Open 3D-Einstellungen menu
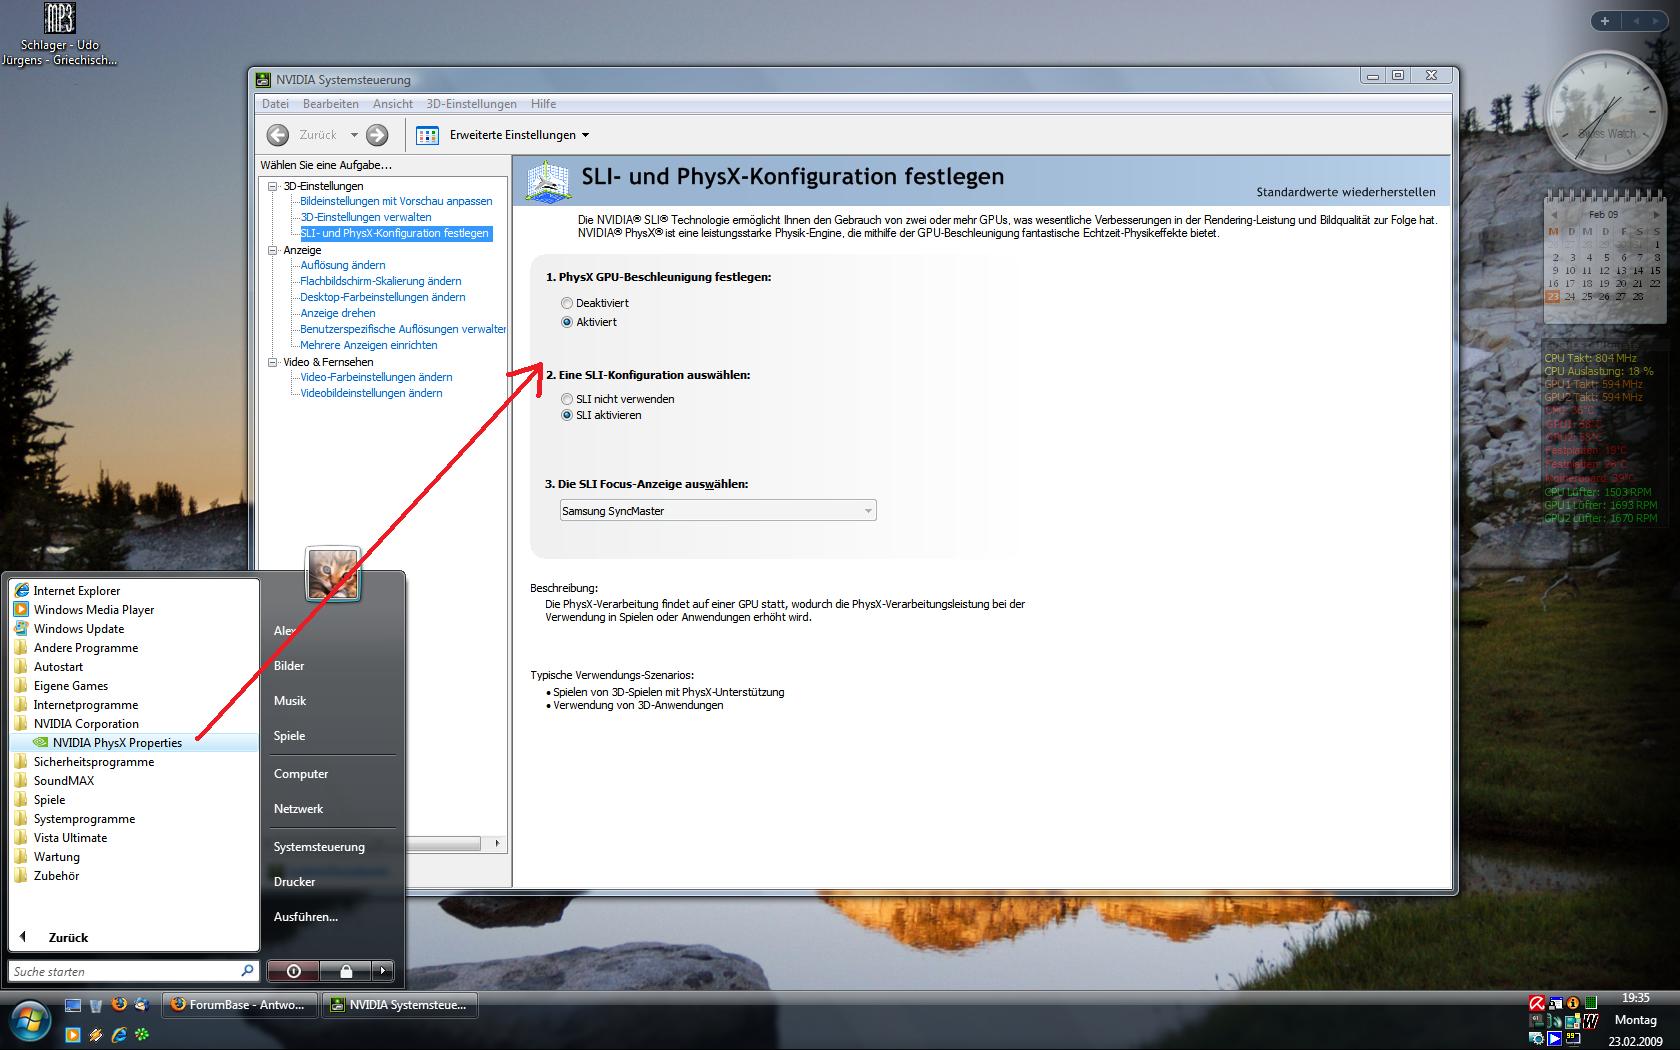 [472, 104]
